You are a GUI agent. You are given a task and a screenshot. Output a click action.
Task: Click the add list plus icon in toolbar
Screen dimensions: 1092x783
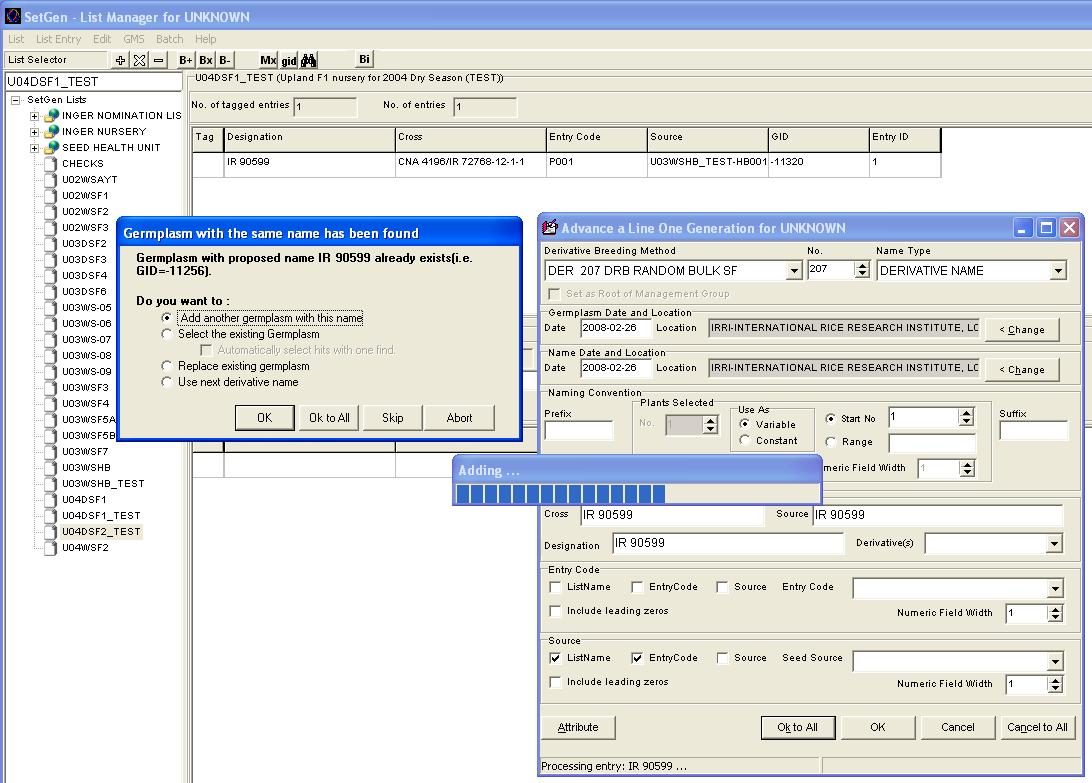coord(120,60)
